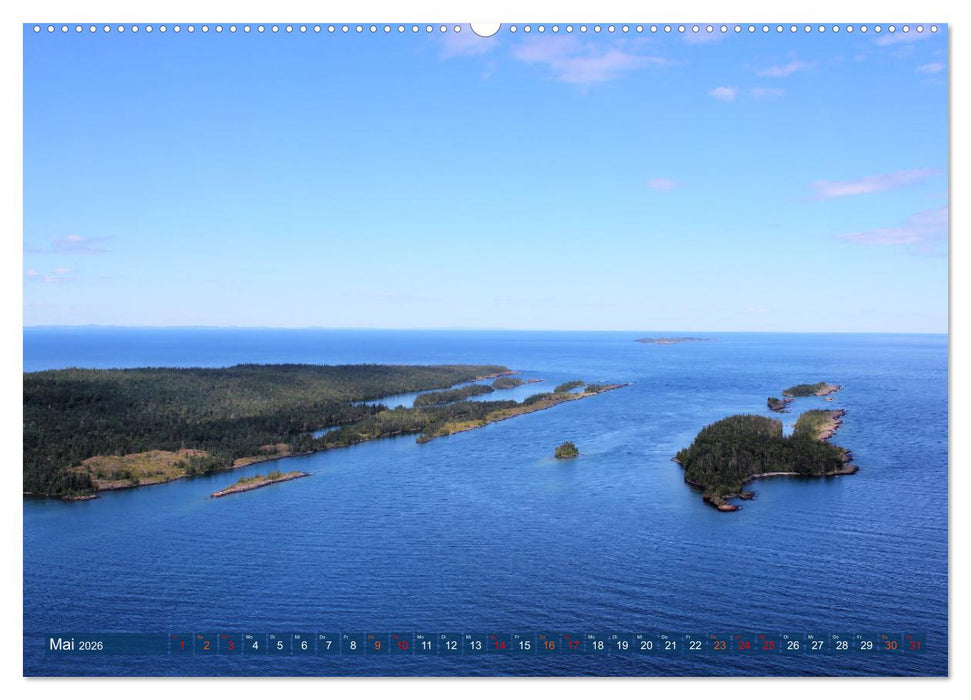This screenshot has width=971, height=700.
Task: Expand the midweek date 18 entry
Action: tap(596, 644)
